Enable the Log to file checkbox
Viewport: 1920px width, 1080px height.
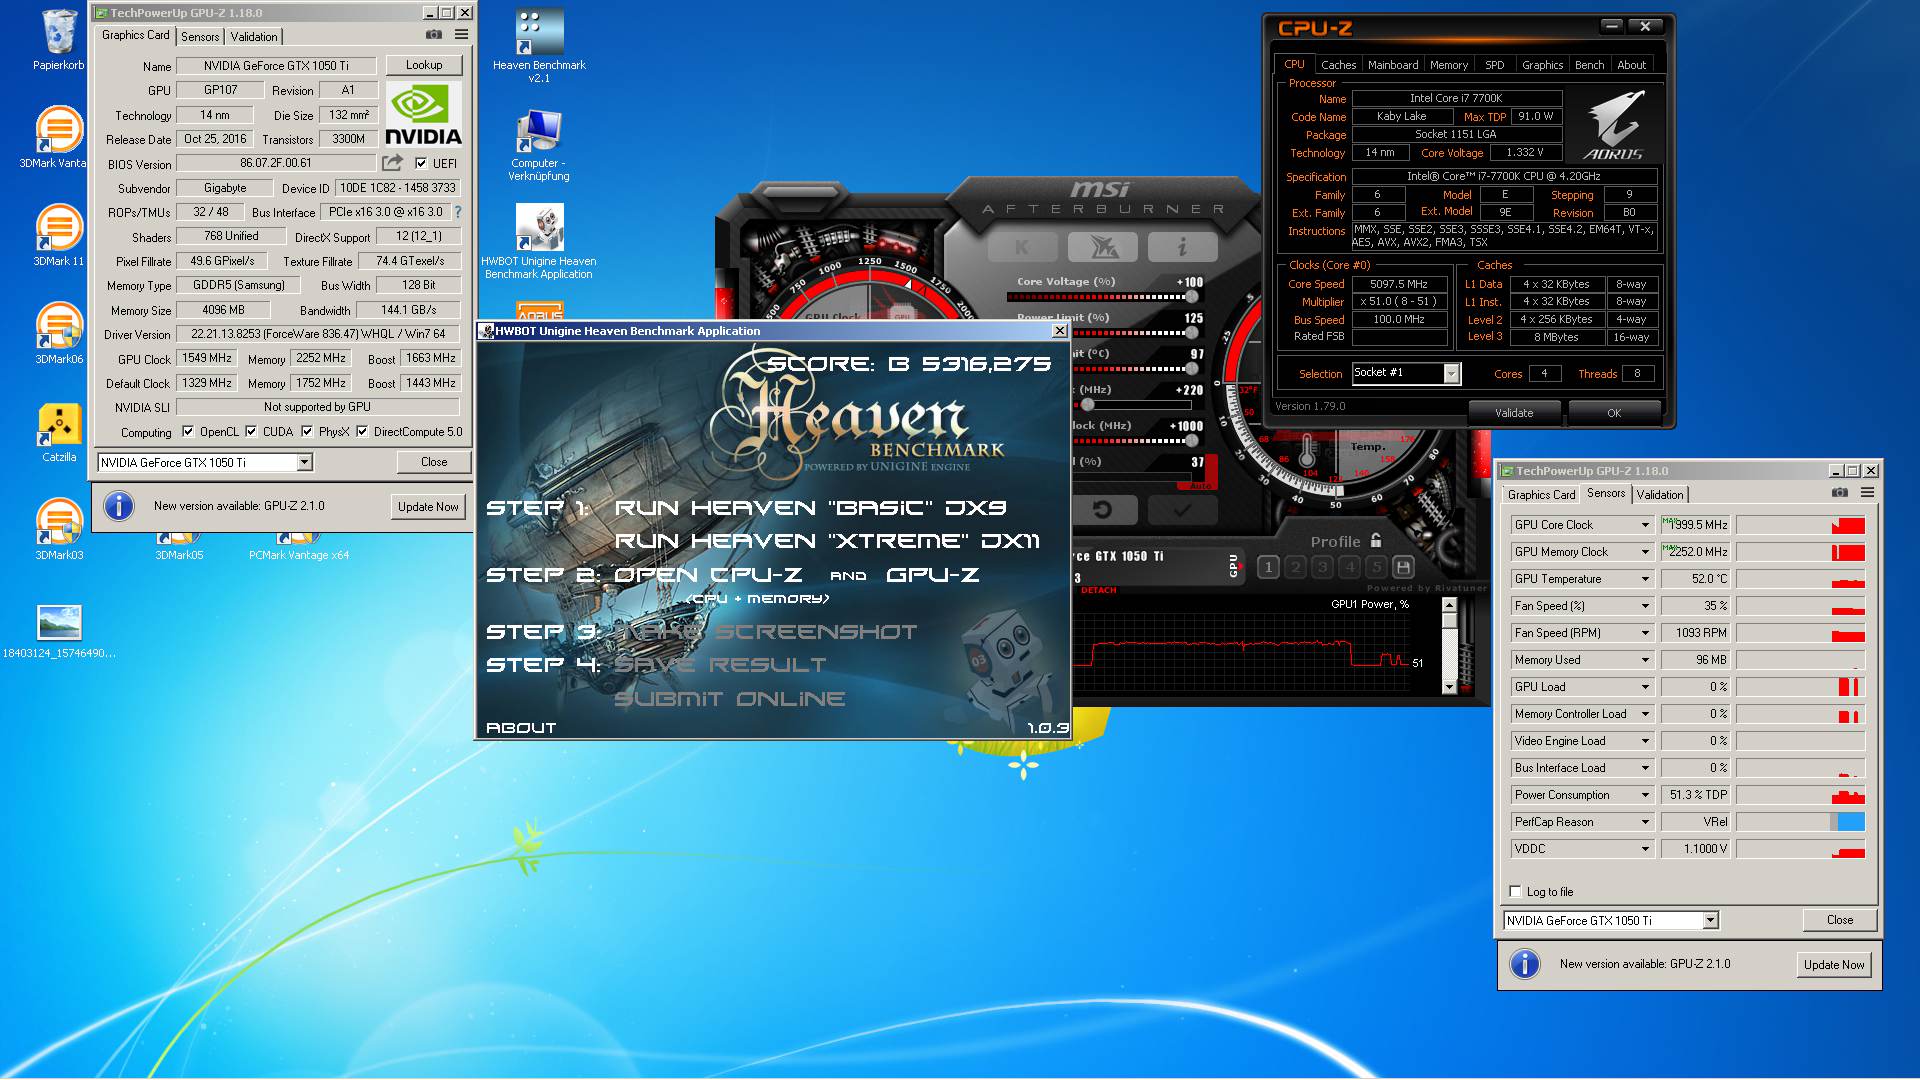tap(1515, 891)
